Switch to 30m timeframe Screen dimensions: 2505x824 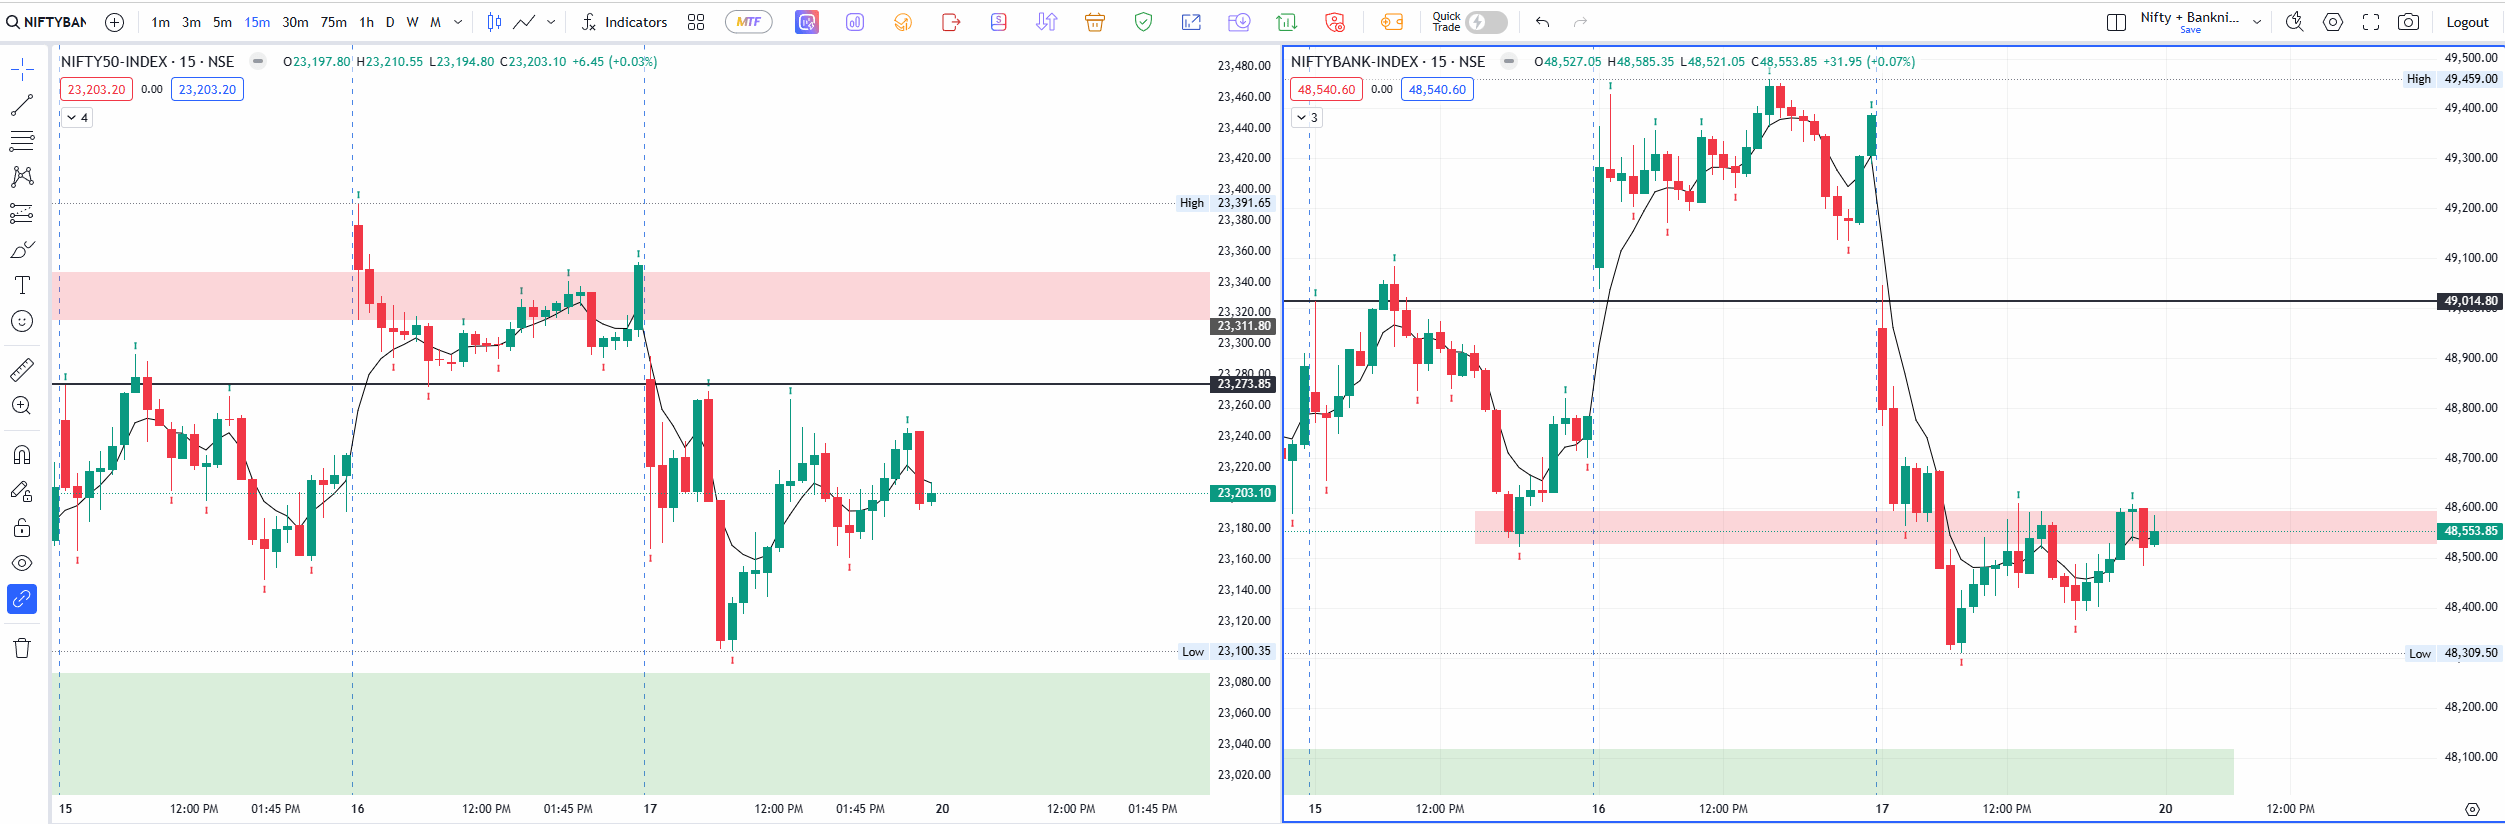pyautogui.click(x=295, y=22)
